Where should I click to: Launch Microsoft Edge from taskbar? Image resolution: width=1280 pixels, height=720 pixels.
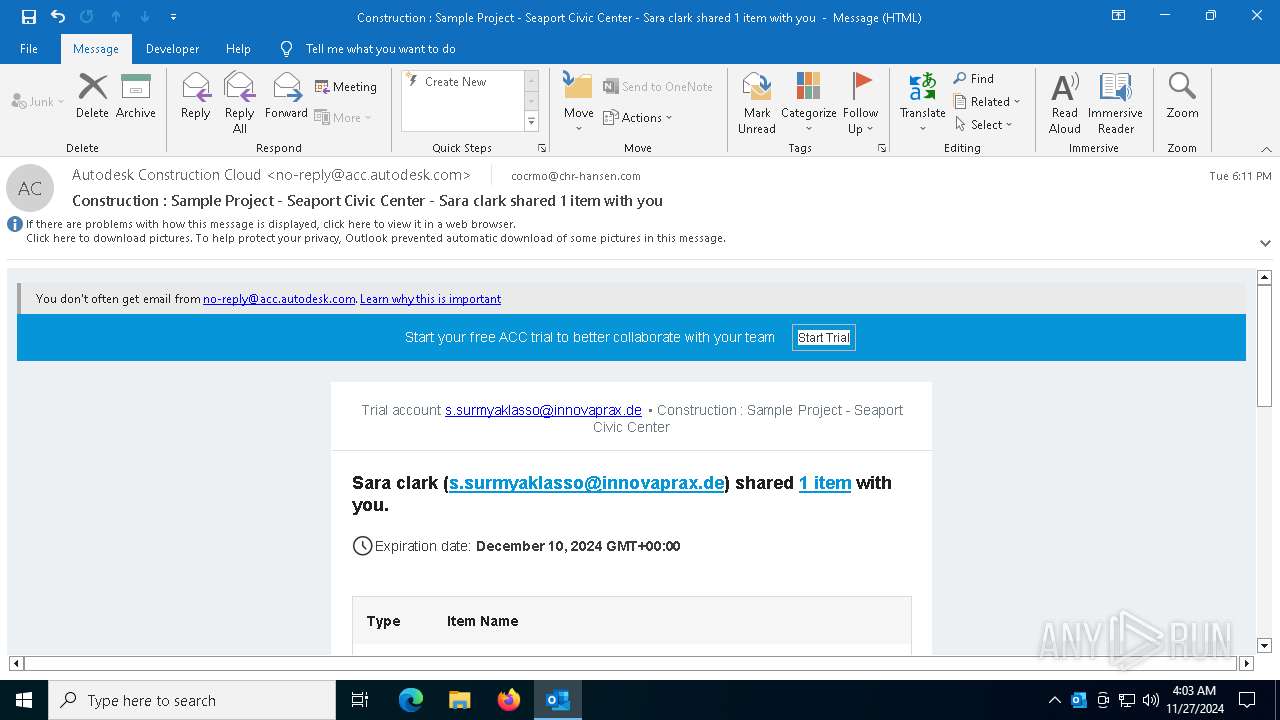(411, 700)
